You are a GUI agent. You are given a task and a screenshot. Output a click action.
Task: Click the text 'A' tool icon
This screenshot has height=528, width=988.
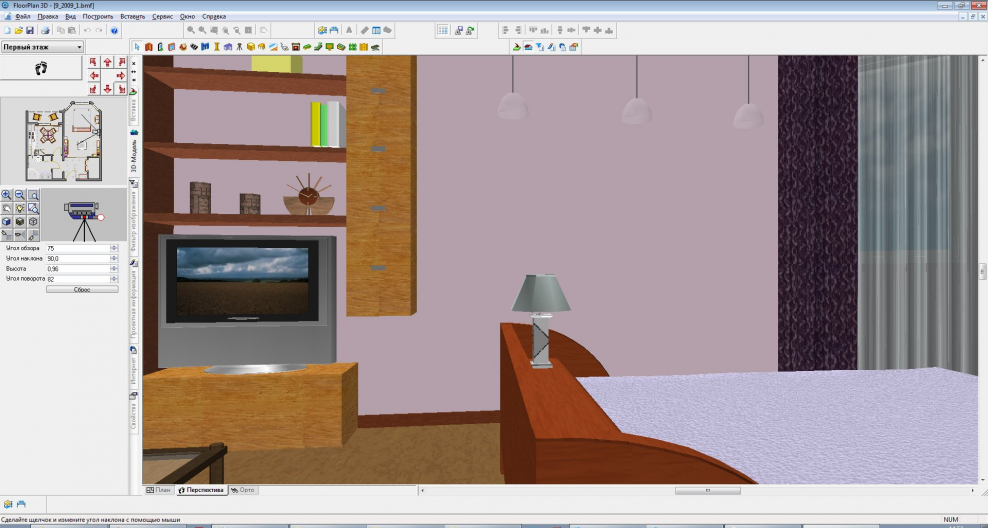pos(349,30)
